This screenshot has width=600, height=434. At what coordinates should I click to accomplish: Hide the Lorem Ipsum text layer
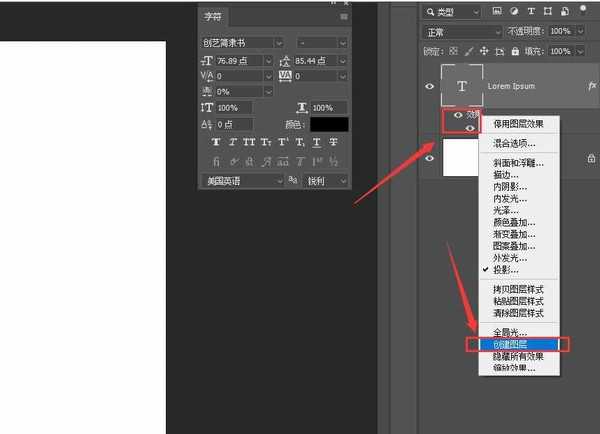pyautogui.click(x=430, y=87)
